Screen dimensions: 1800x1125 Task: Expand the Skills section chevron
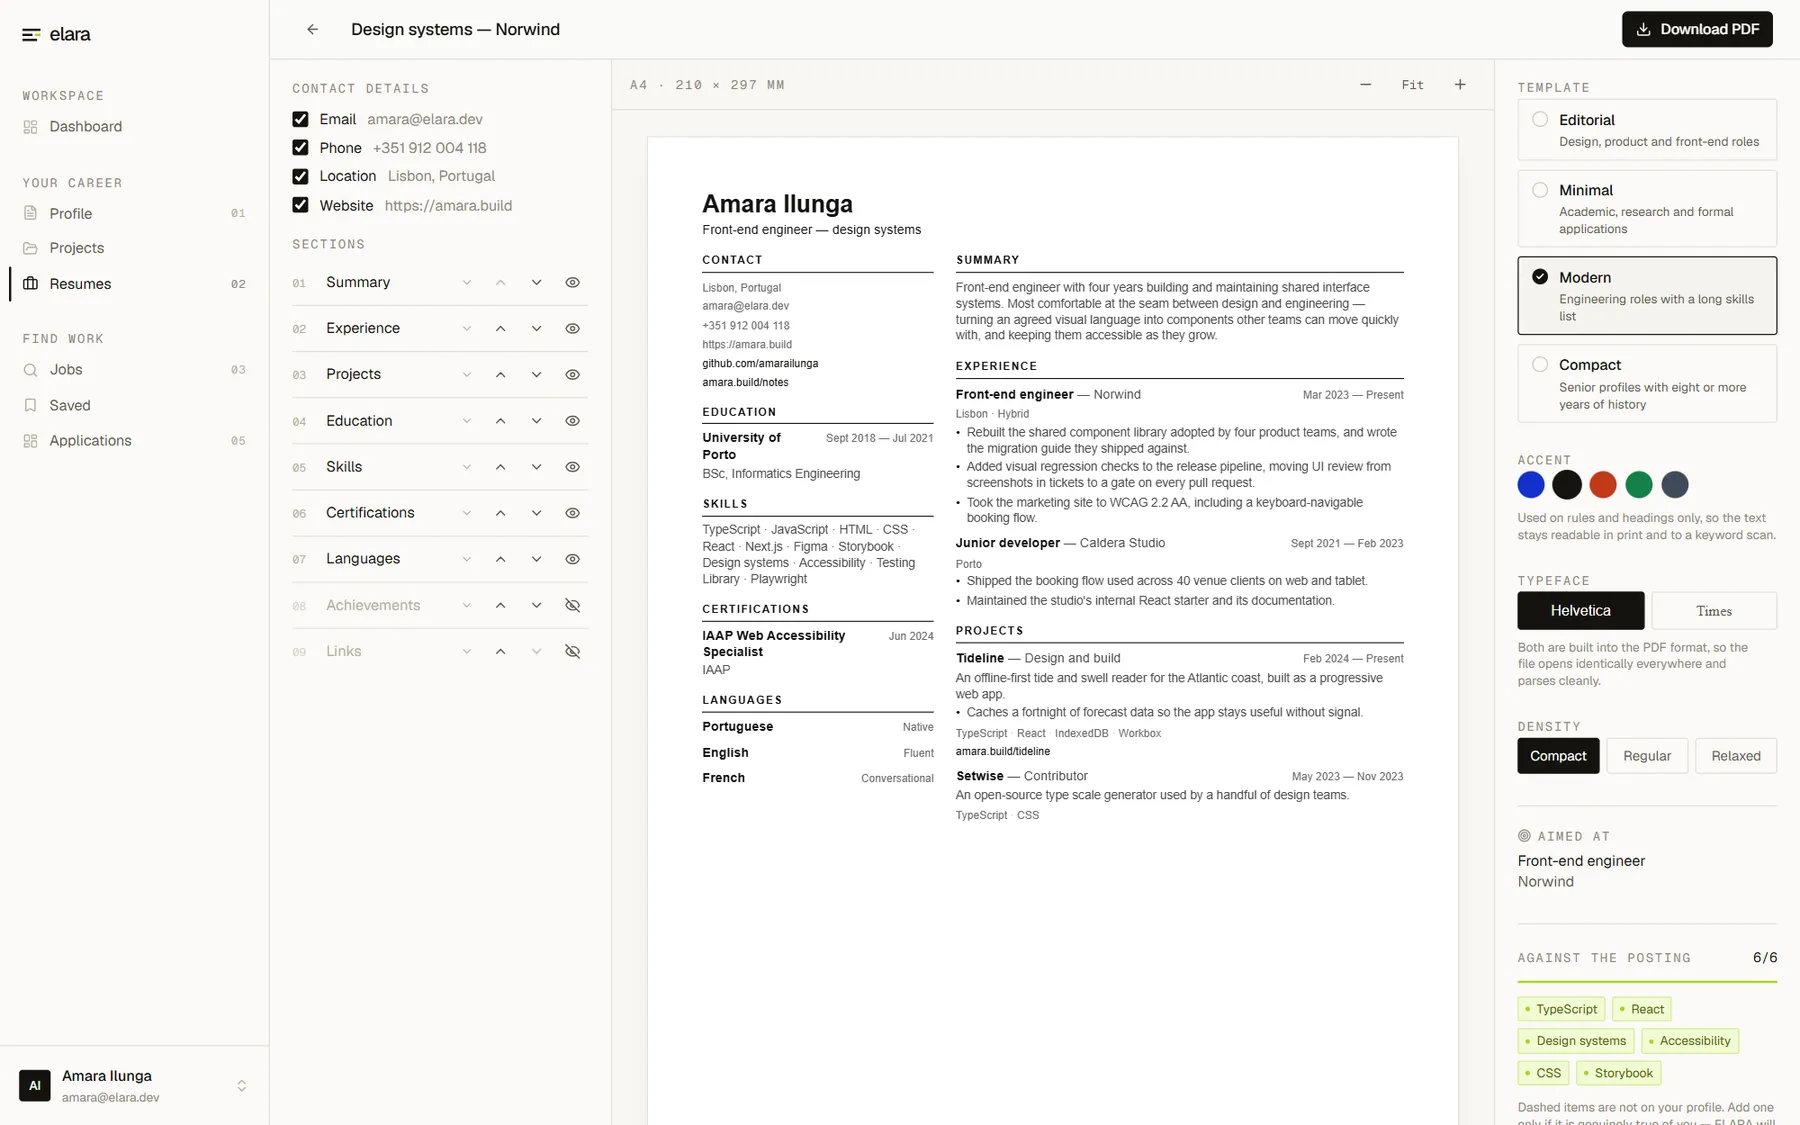coord(467,467)
